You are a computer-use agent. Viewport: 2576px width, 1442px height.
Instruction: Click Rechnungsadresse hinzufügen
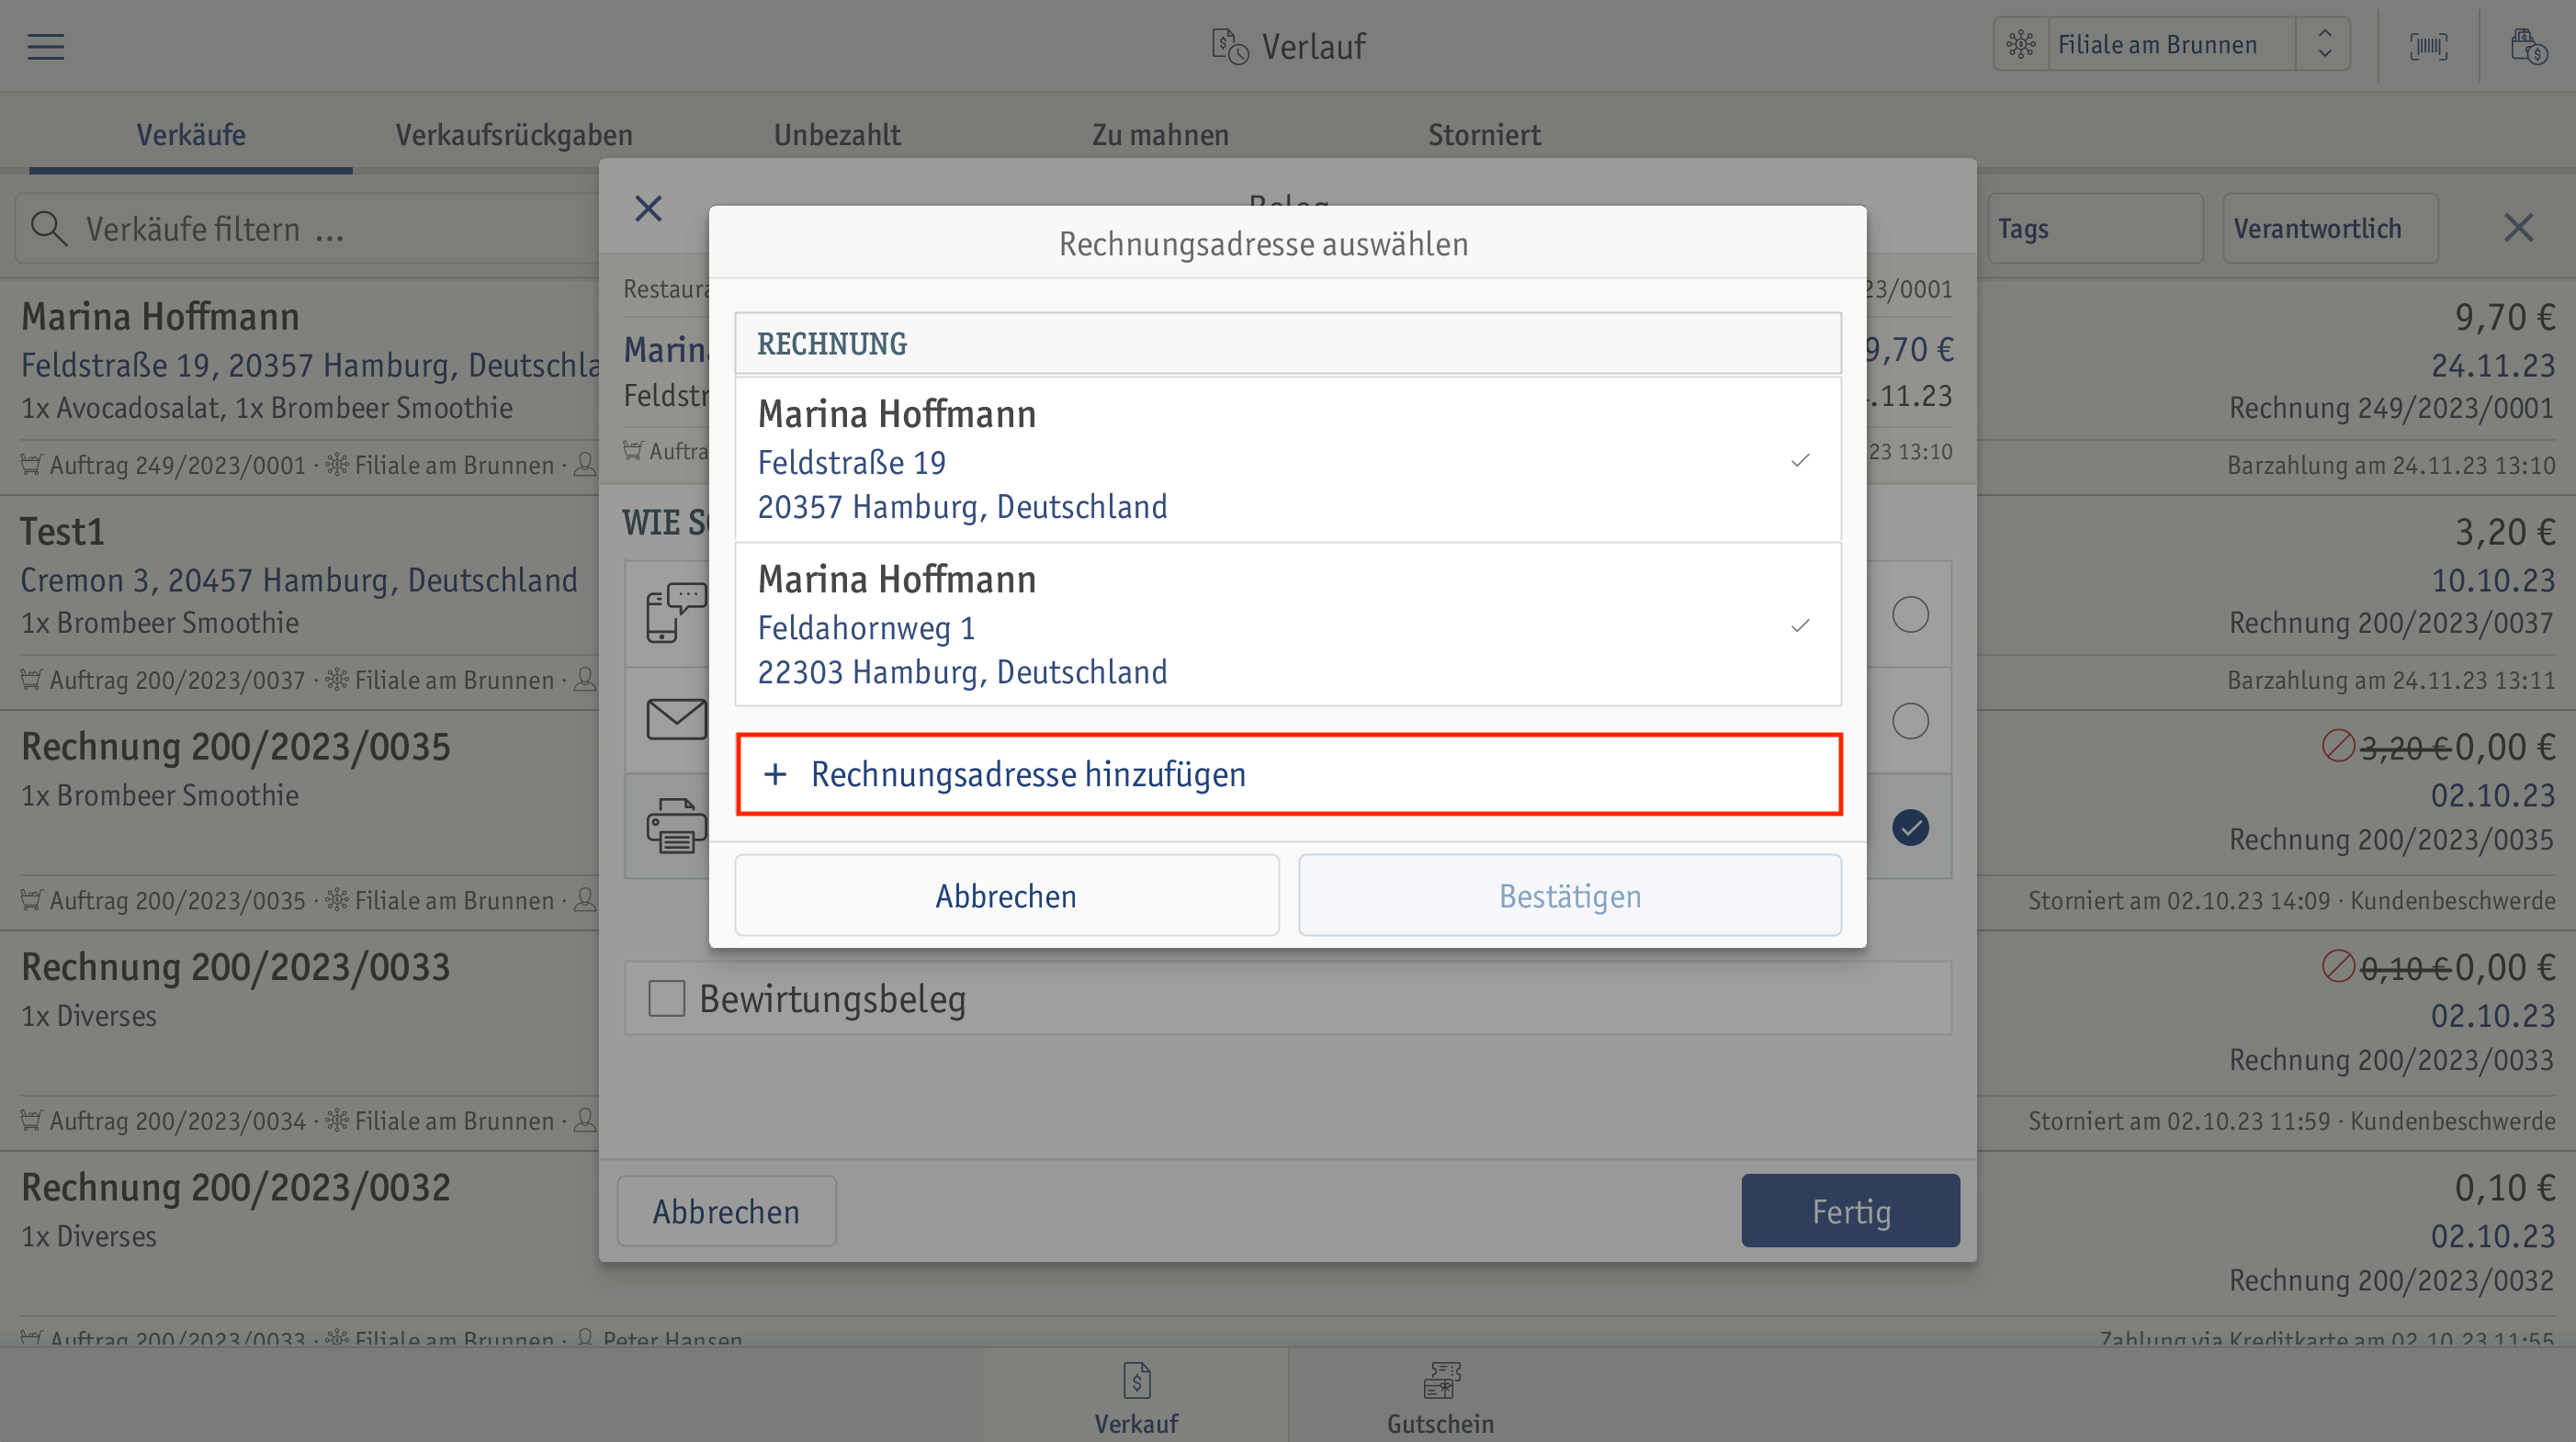1289,775
